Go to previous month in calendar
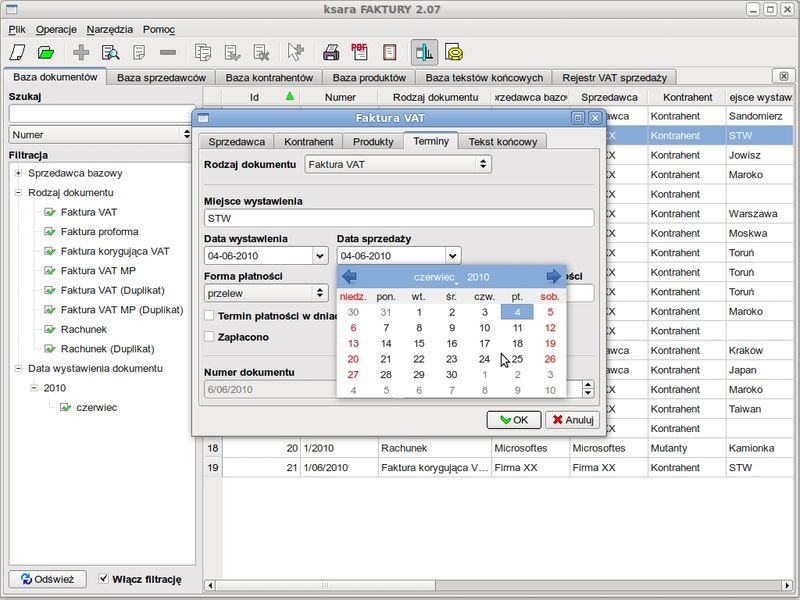The image size is (800, 600). coord(350,276)
